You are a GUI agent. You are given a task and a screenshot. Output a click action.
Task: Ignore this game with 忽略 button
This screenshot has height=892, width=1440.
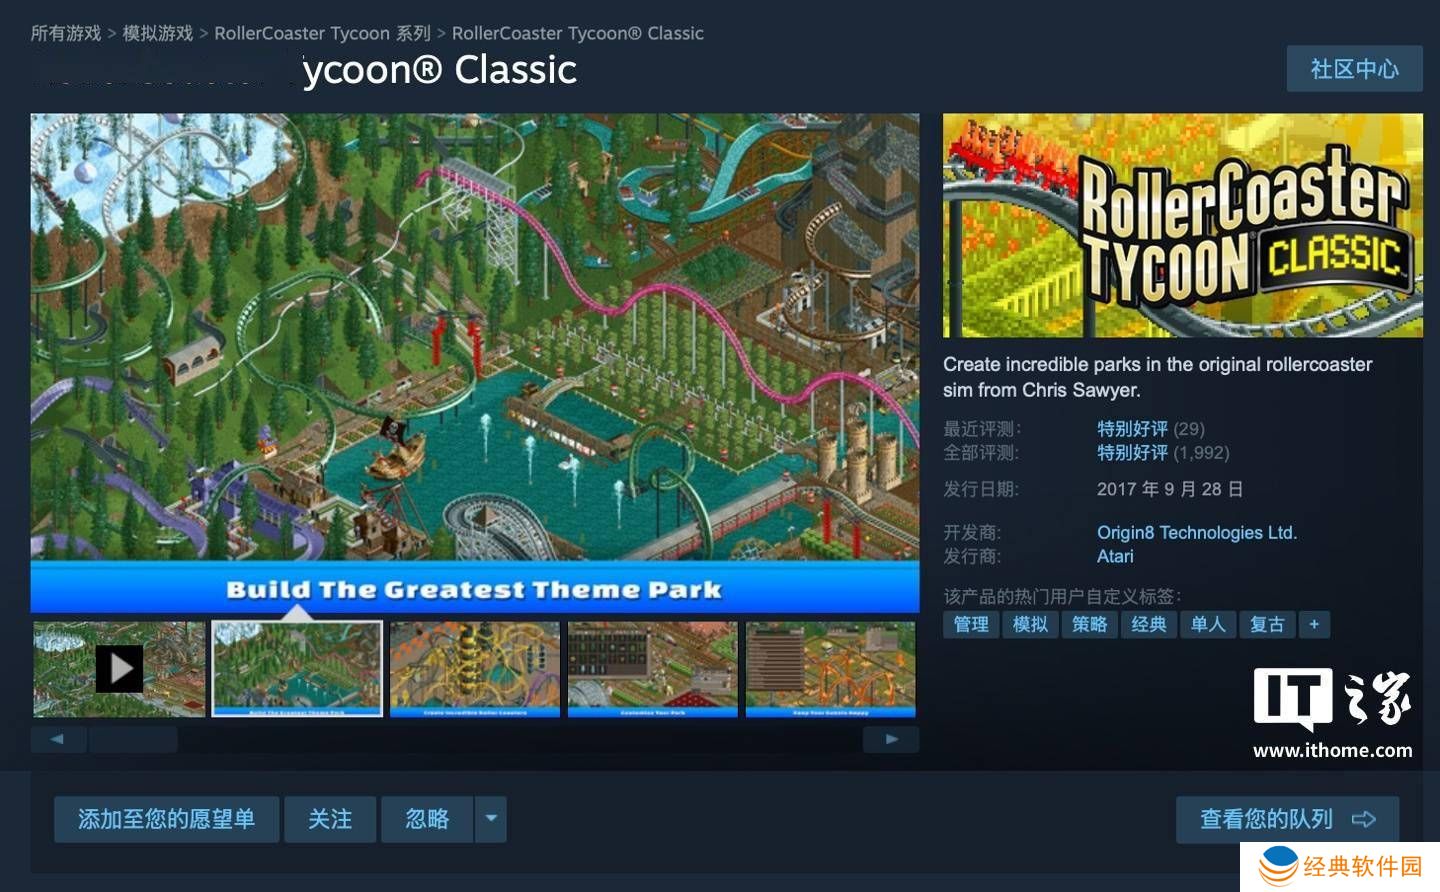click(x=427, y=819)
